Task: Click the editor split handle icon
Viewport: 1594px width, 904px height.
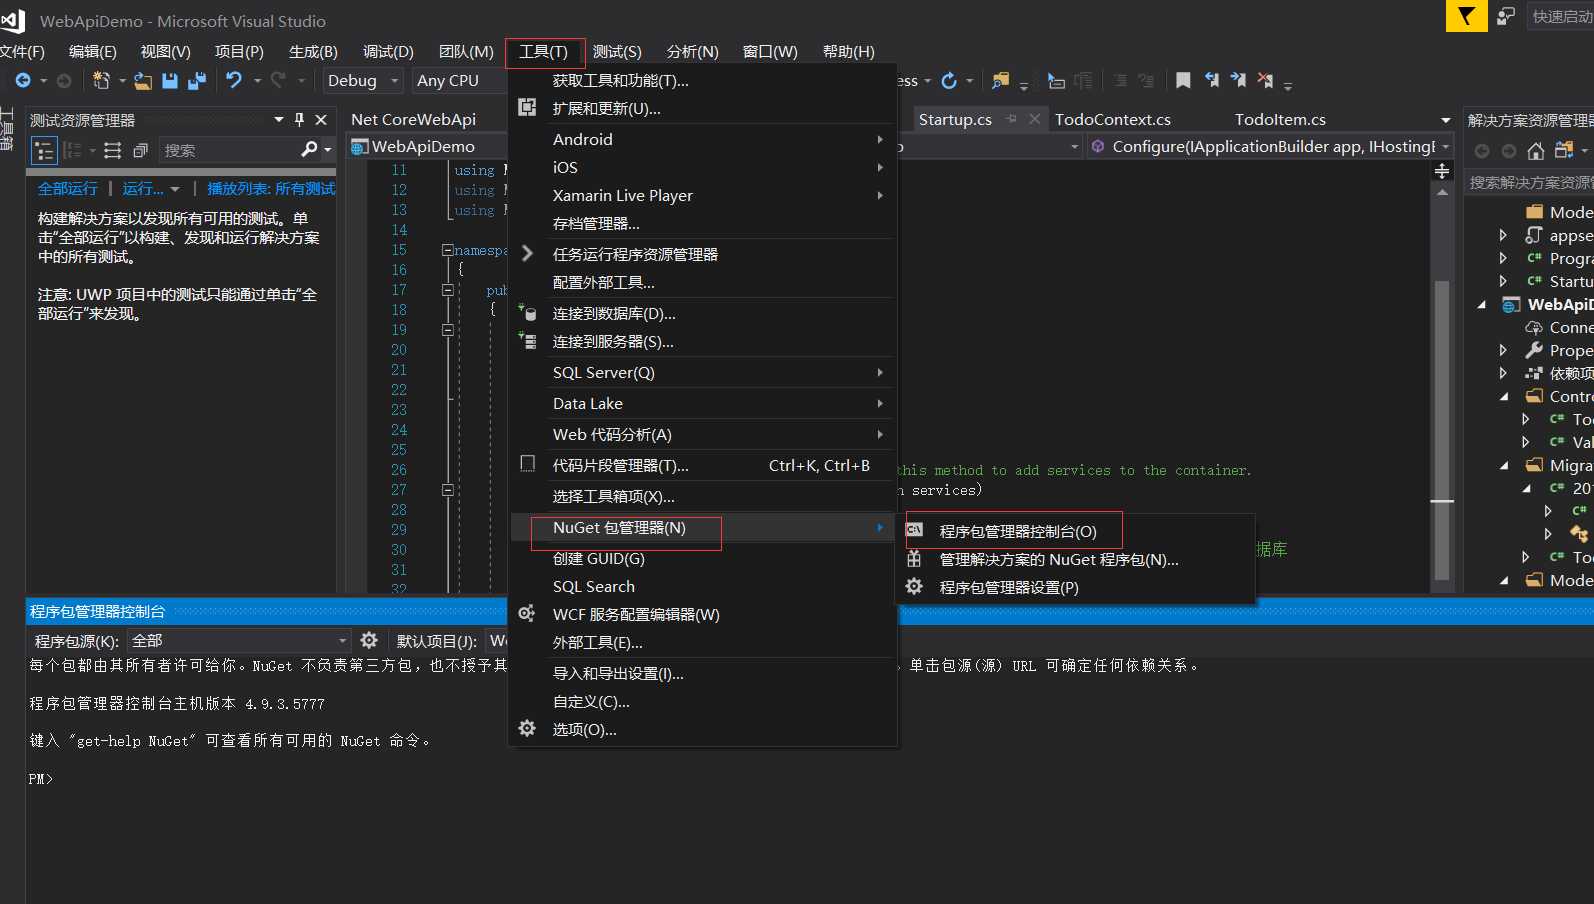Action: (1442, 171)
